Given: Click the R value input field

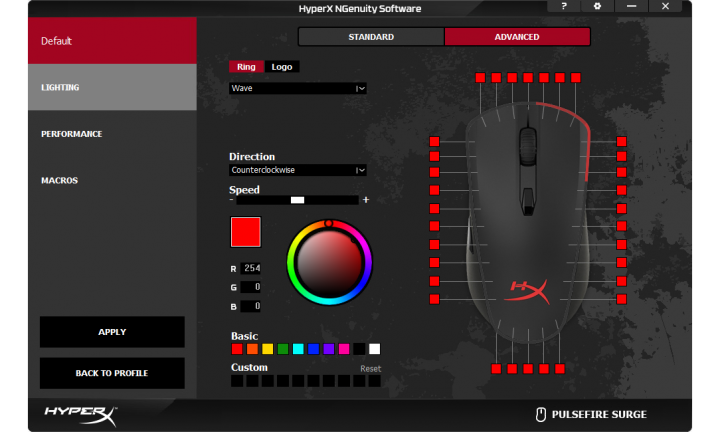Looking at the screenshot, I should 251,268.
